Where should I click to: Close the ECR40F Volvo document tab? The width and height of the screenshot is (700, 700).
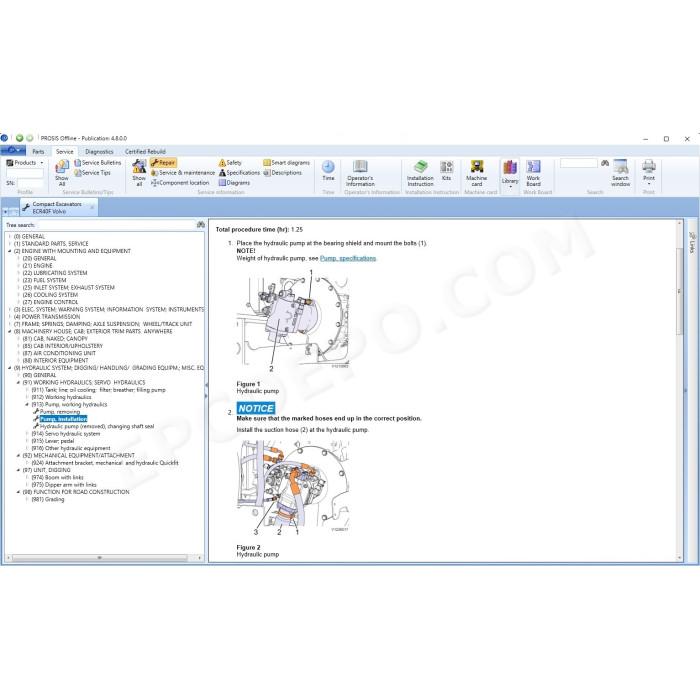(92, 207)
